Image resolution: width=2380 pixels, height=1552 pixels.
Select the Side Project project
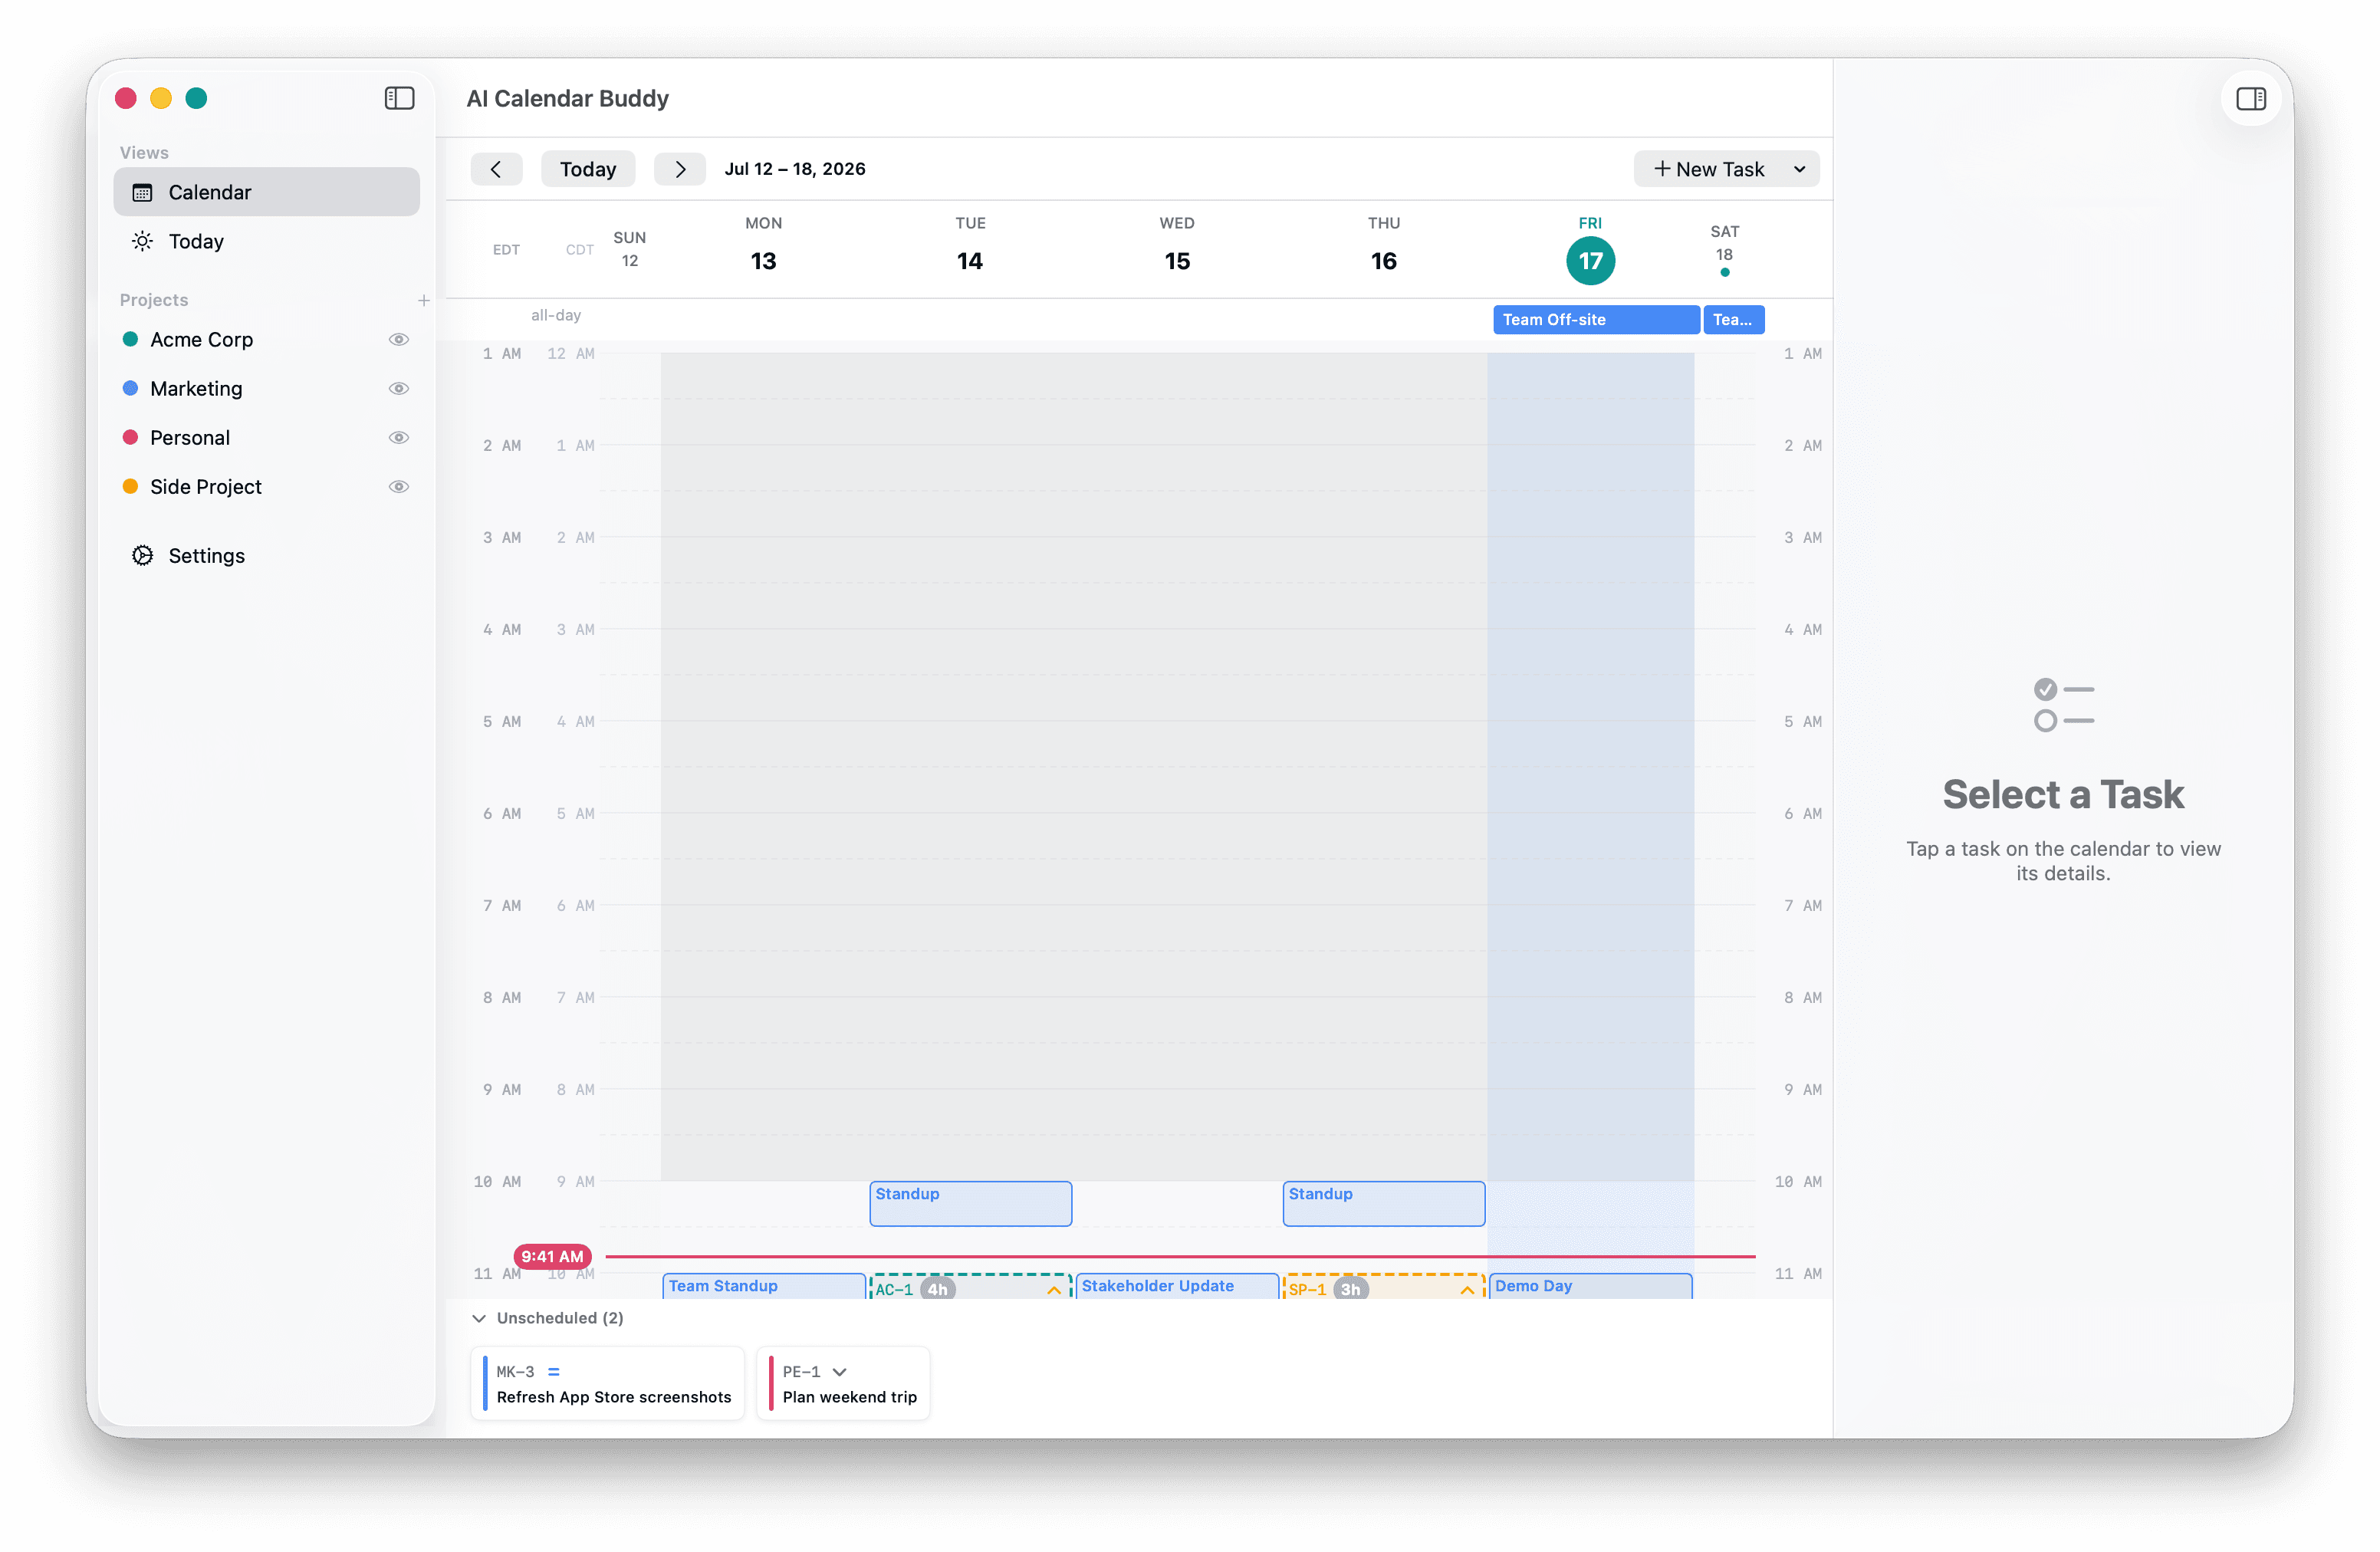[266, 486]
